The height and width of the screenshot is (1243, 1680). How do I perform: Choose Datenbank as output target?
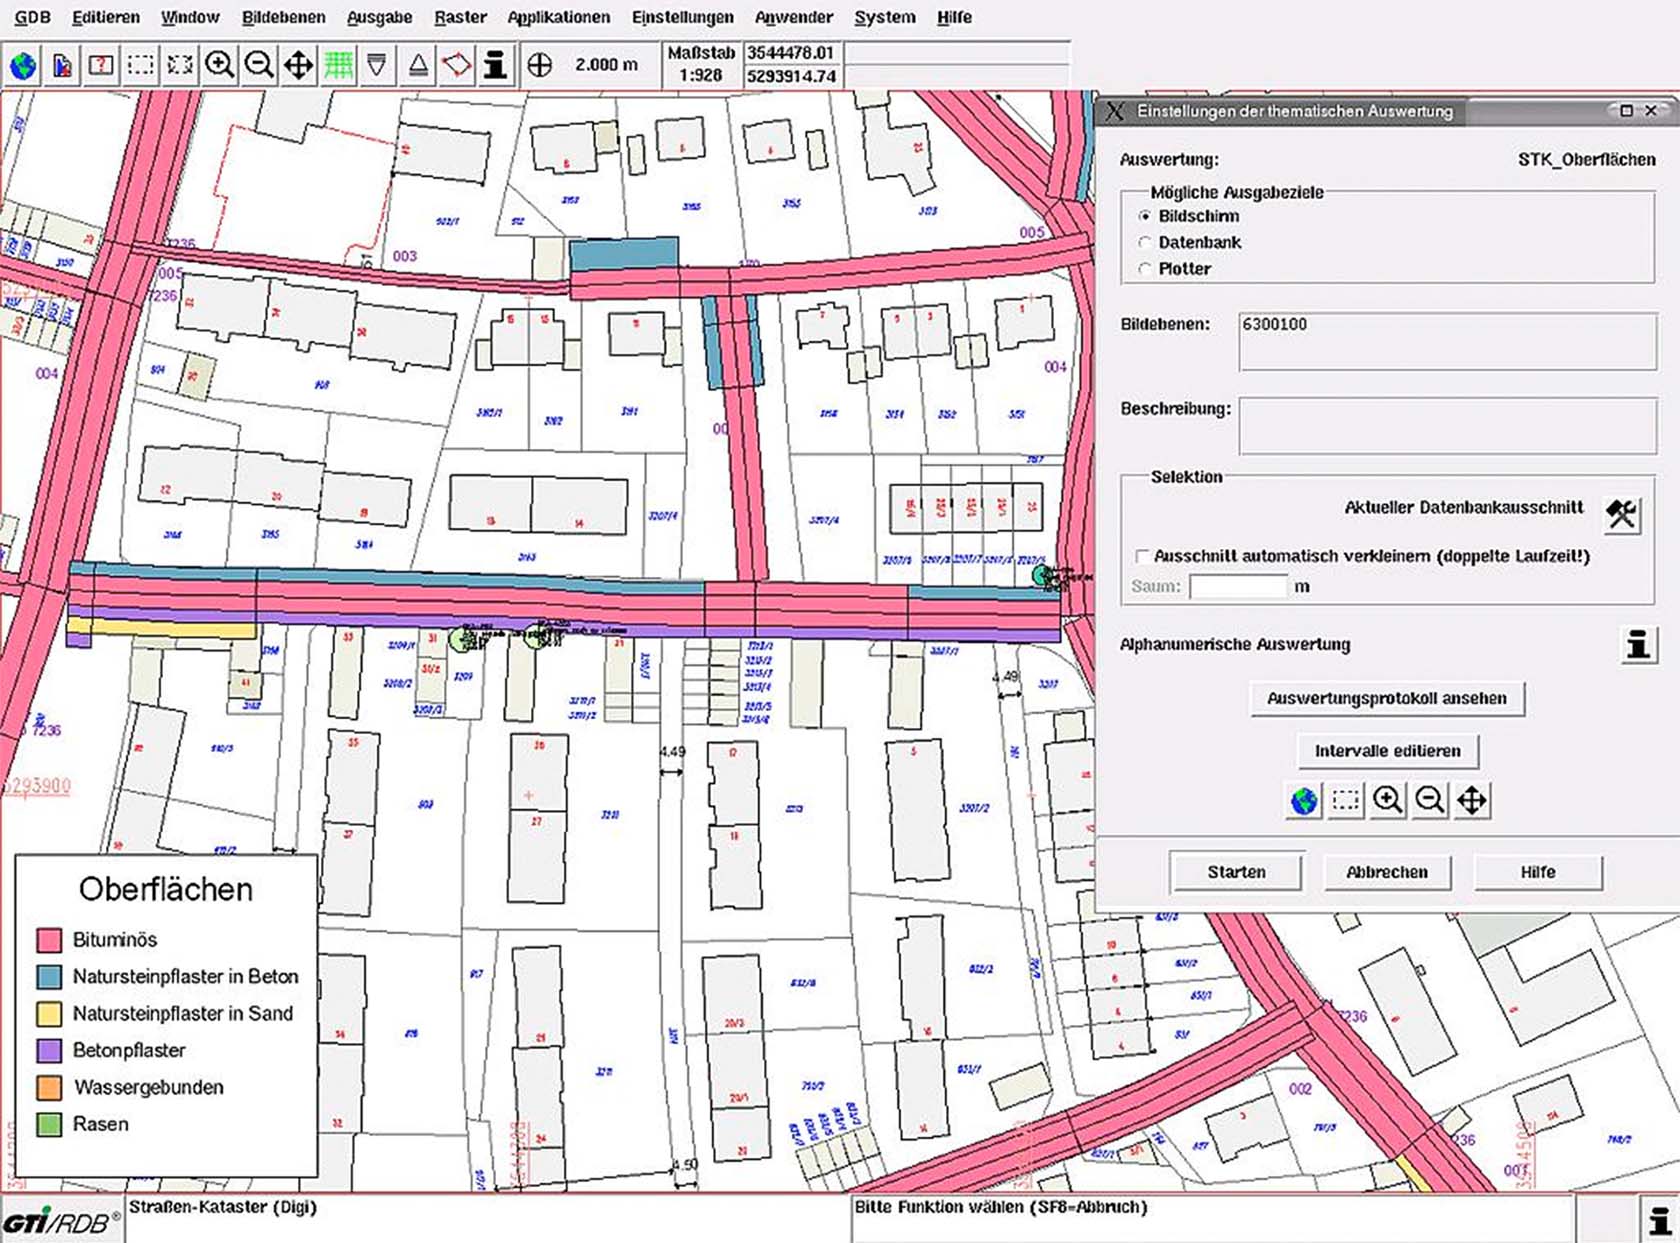click(x=1145, y=242)
